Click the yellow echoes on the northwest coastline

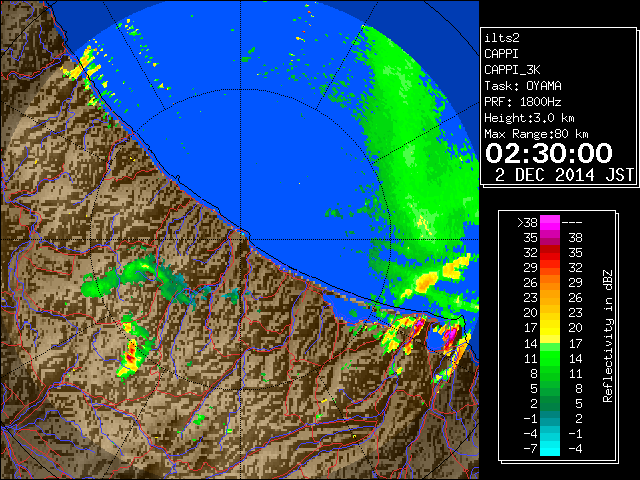[84, 65]
